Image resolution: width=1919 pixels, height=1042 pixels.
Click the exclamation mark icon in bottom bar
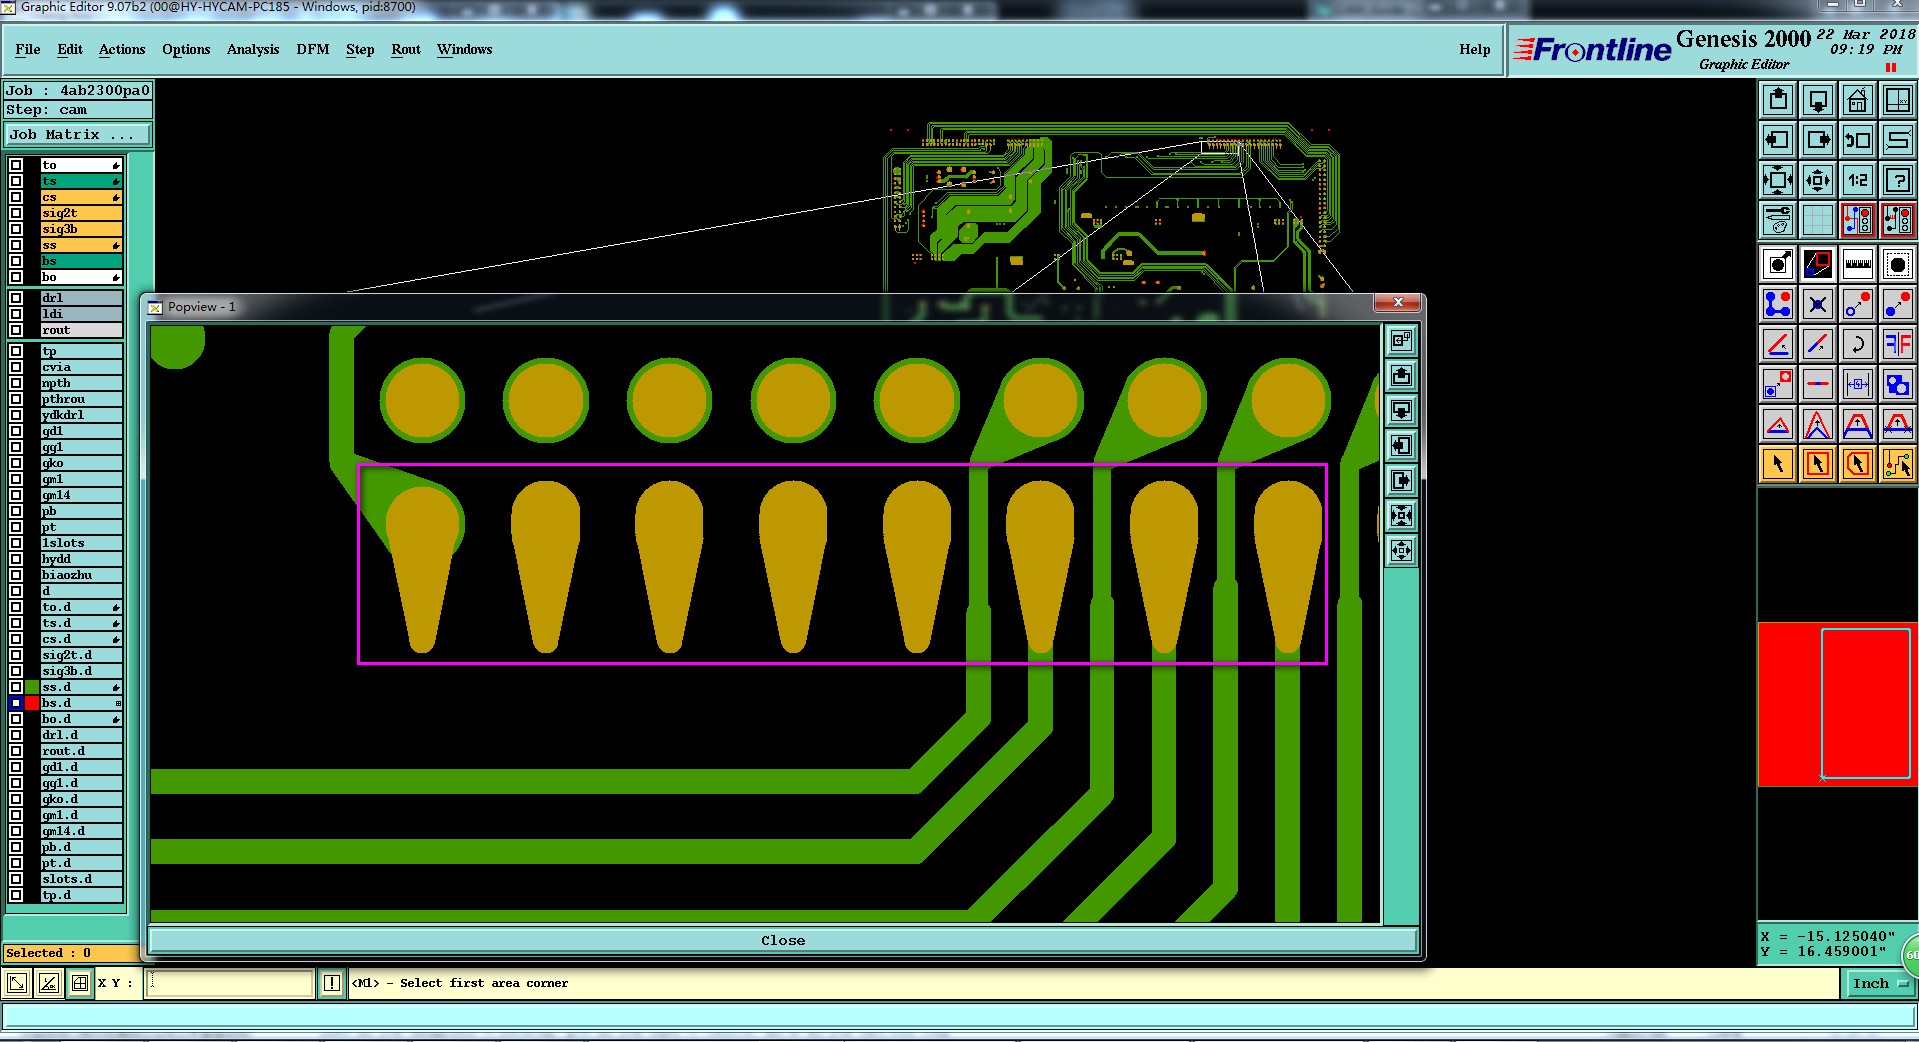[x=332, y=983]
